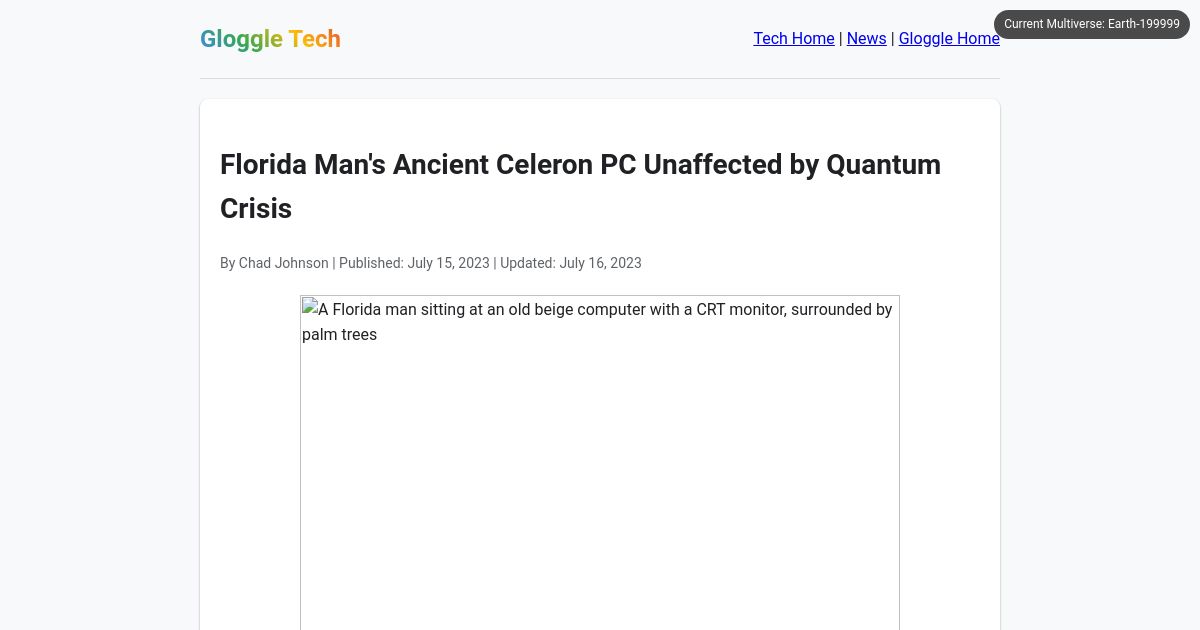Click the Gloggle Tech logo

click(270, 39)
